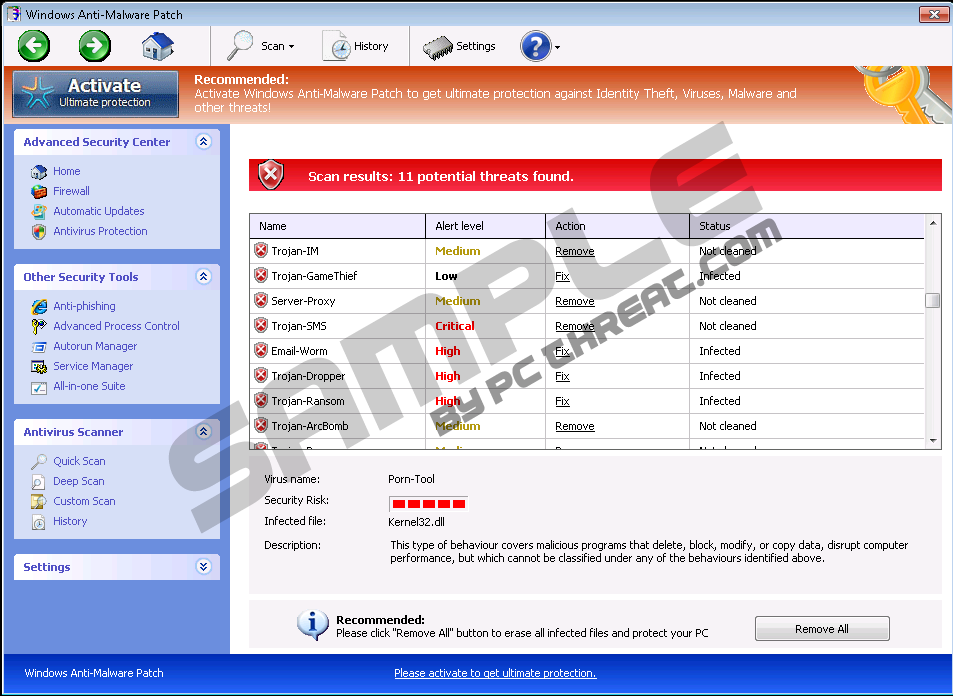This screenshot has width=953, height=696.
Task: Click the Automatic Updates sidebar icon
Action: coord(39,212)
